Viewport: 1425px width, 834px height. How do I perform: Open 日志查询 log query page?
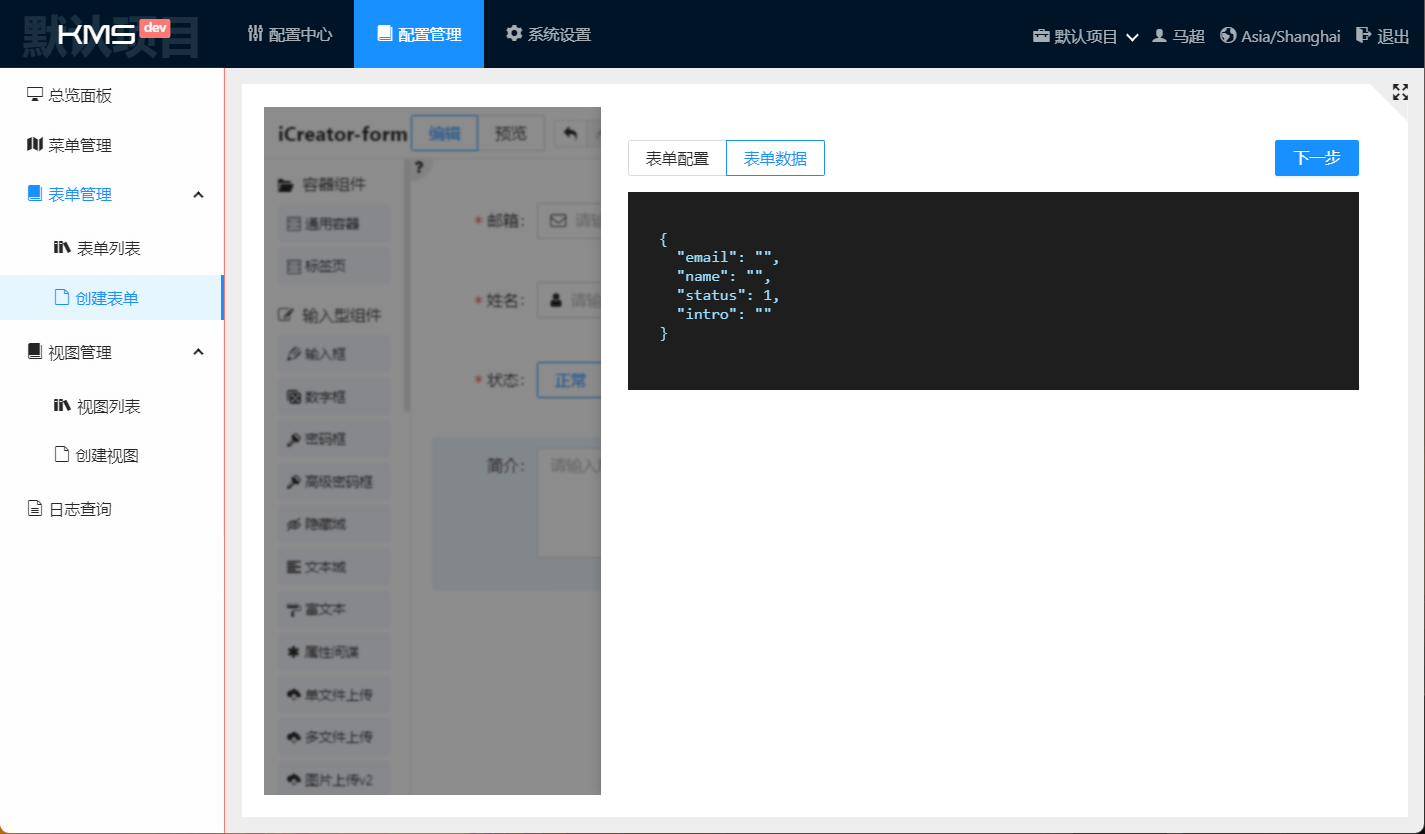click(80, 510)
